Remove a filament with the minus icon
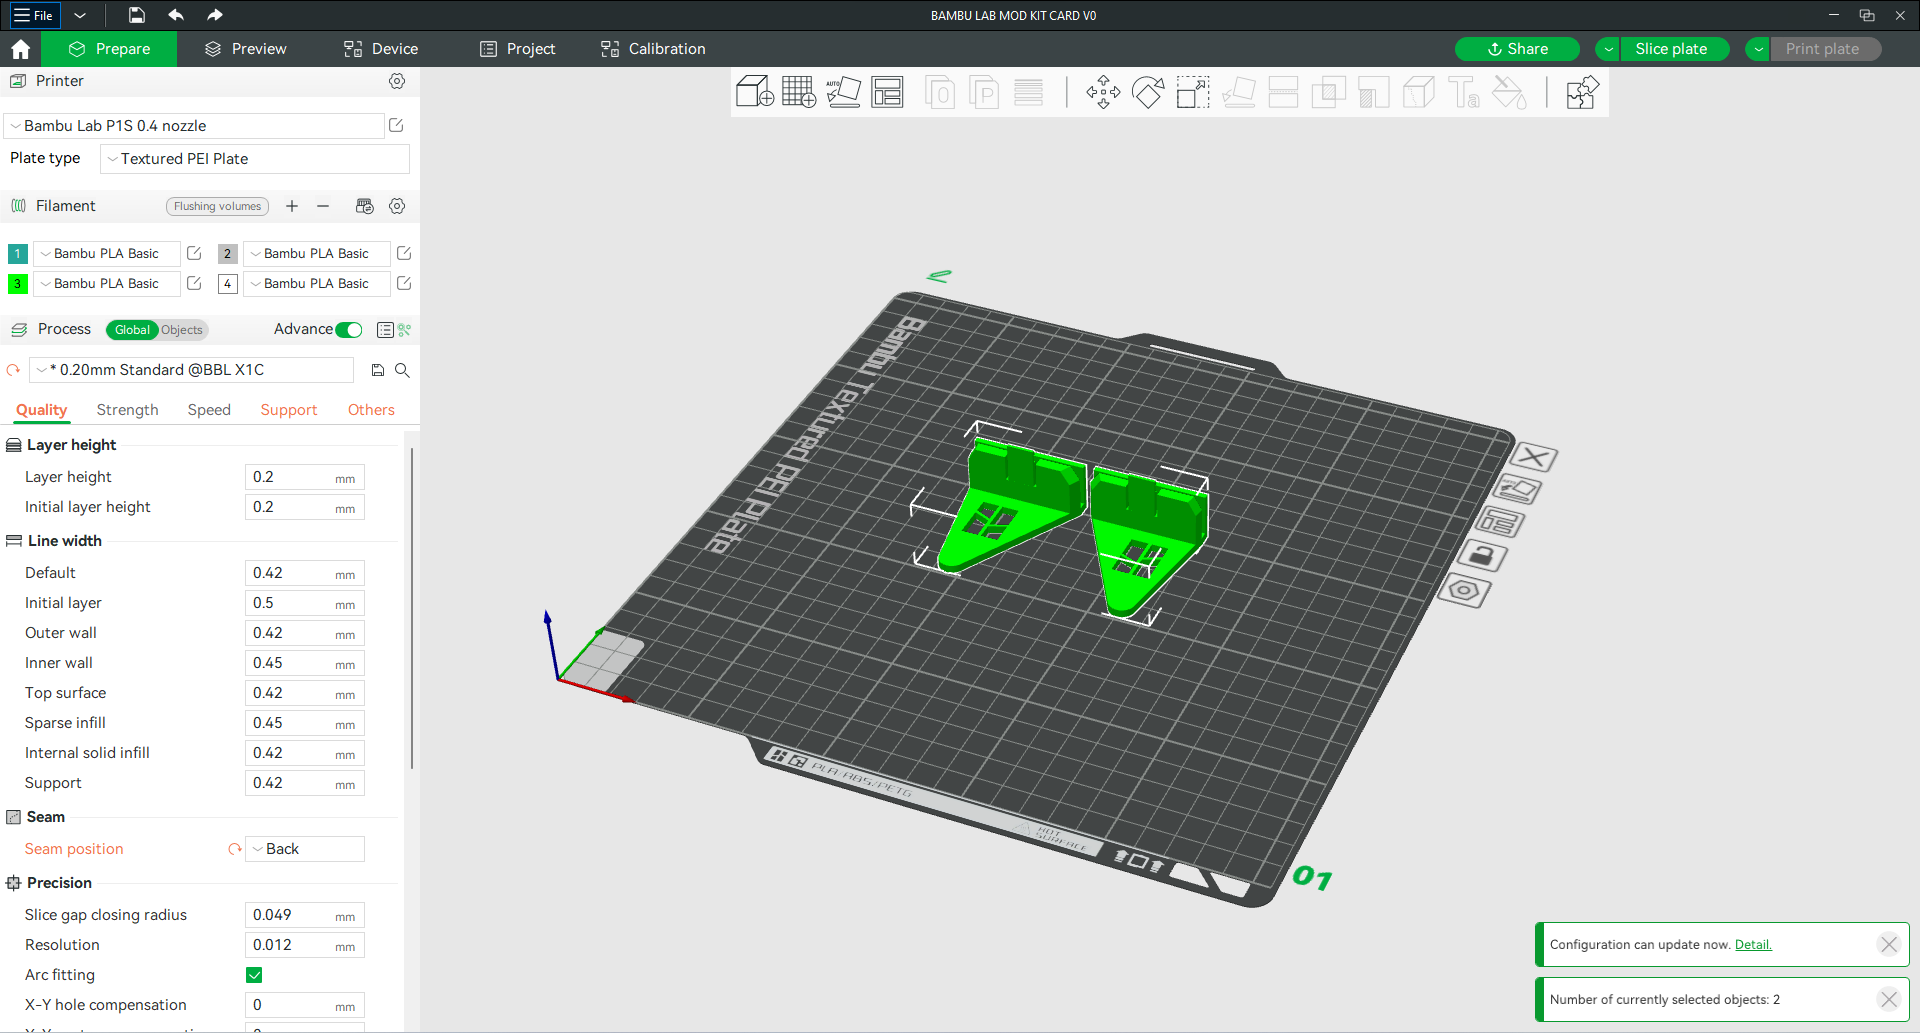 [323, 206]
